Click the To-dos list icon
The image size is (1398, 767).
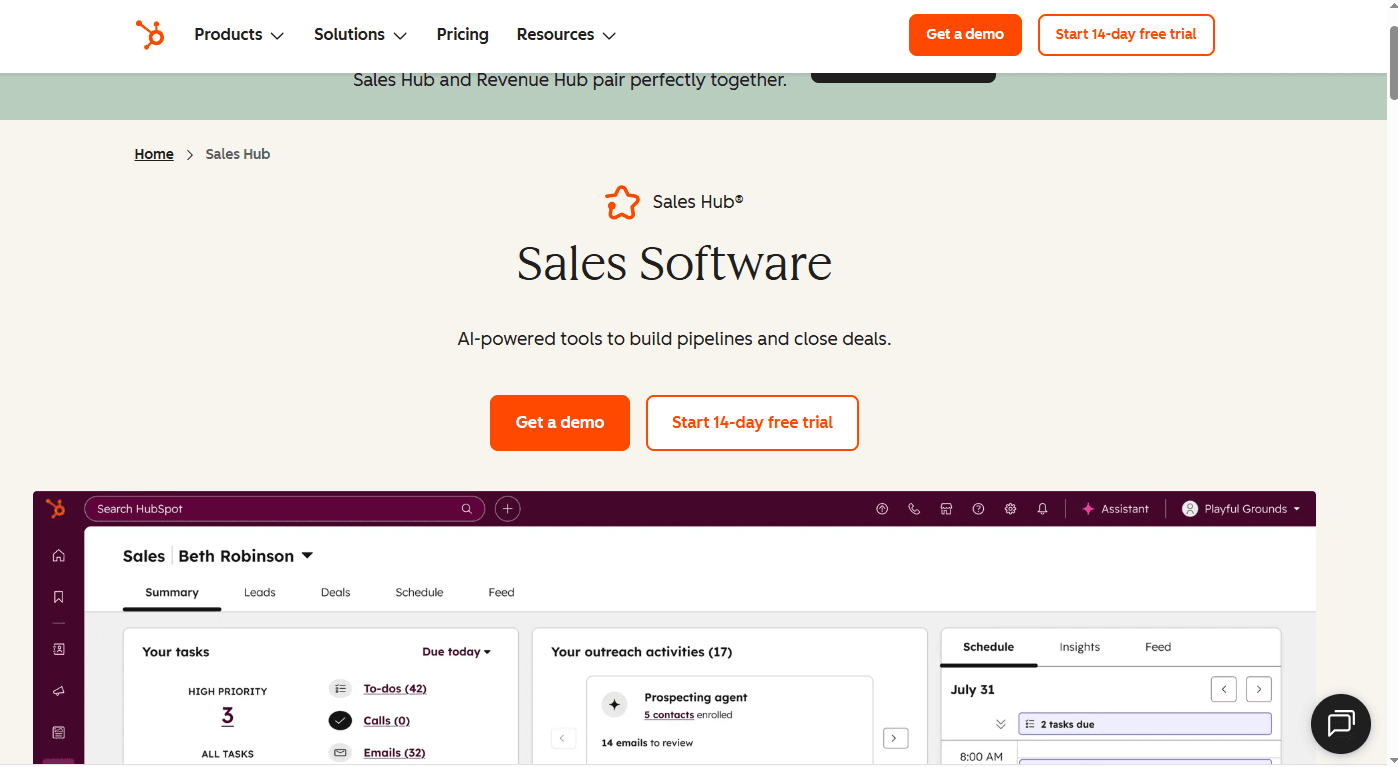341,688
